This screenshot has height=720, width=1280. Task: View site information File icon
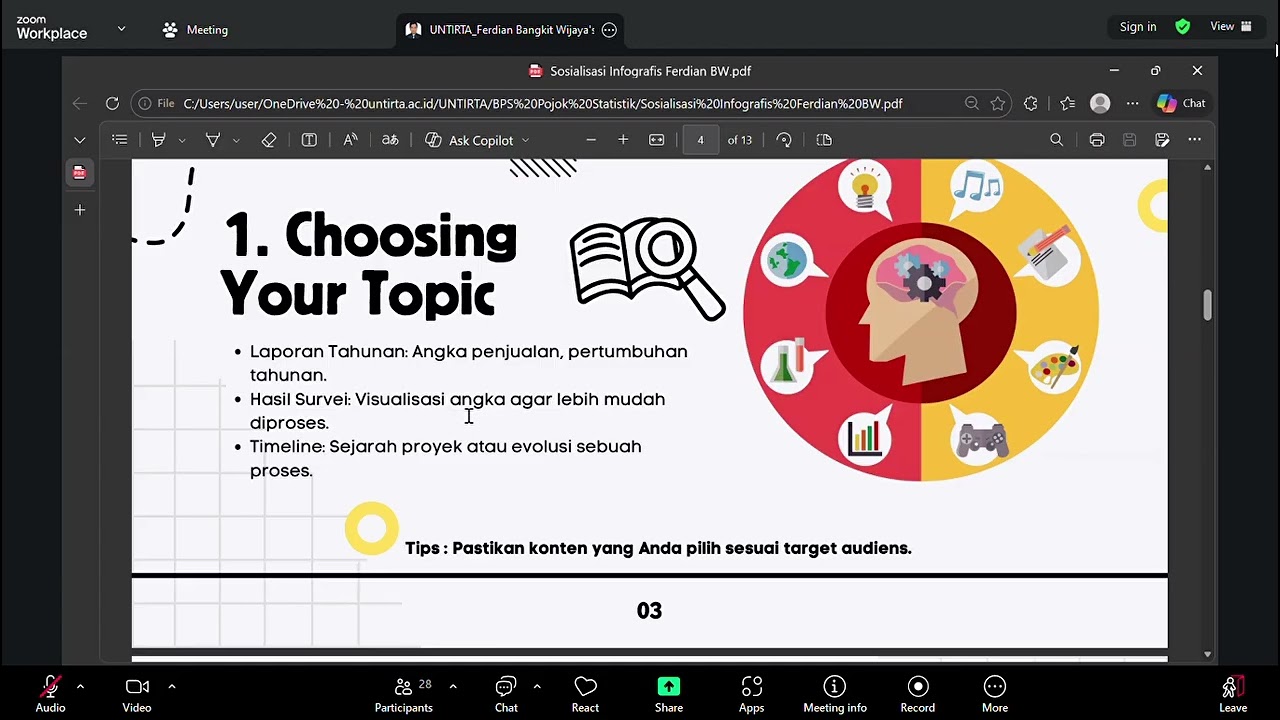[x=156, y=103]
